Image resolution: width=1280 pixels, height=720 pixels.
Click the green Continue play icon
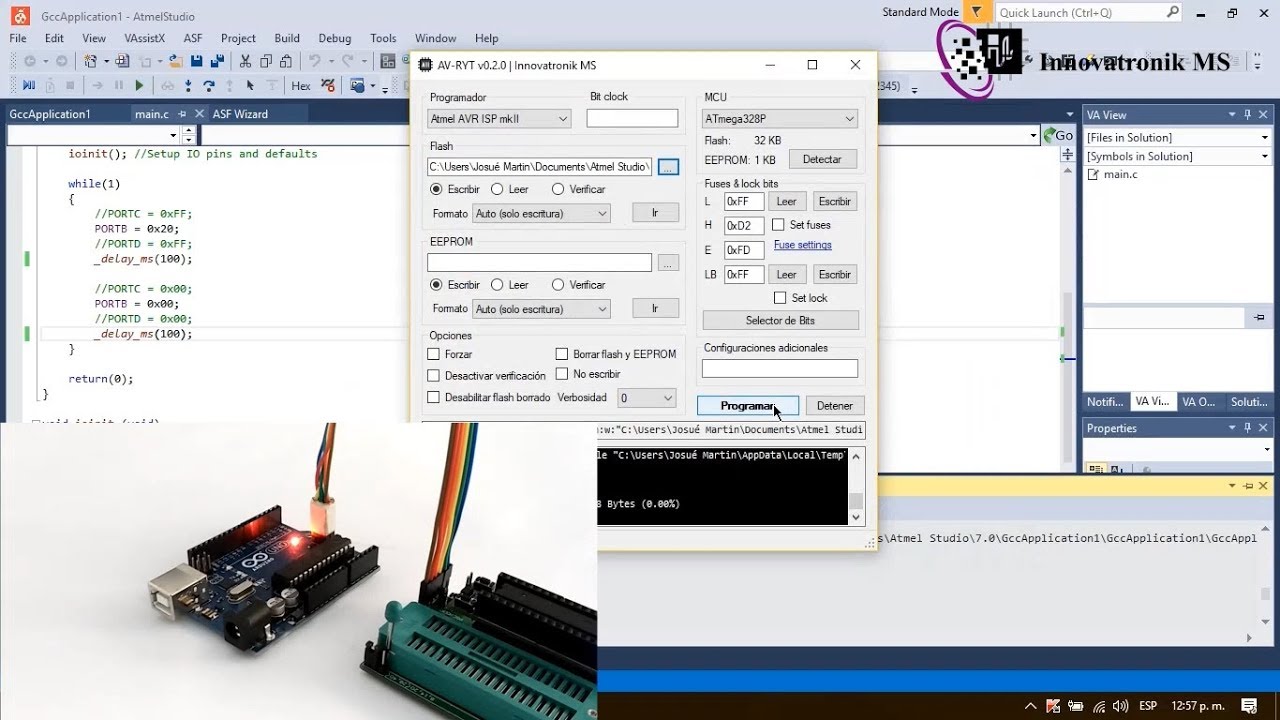pyautogui.click(x=139, y=85)
